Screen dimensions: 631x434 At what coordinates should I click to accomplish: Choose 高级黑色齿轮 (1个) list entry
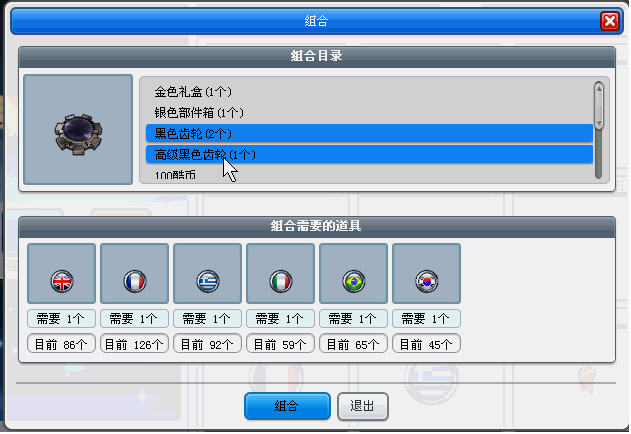click(369, 155)
